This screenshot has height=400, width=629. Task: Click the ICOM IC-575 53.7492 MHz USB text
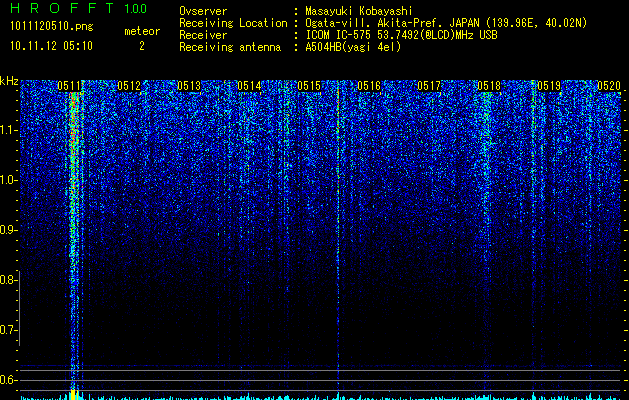(401, 35)
